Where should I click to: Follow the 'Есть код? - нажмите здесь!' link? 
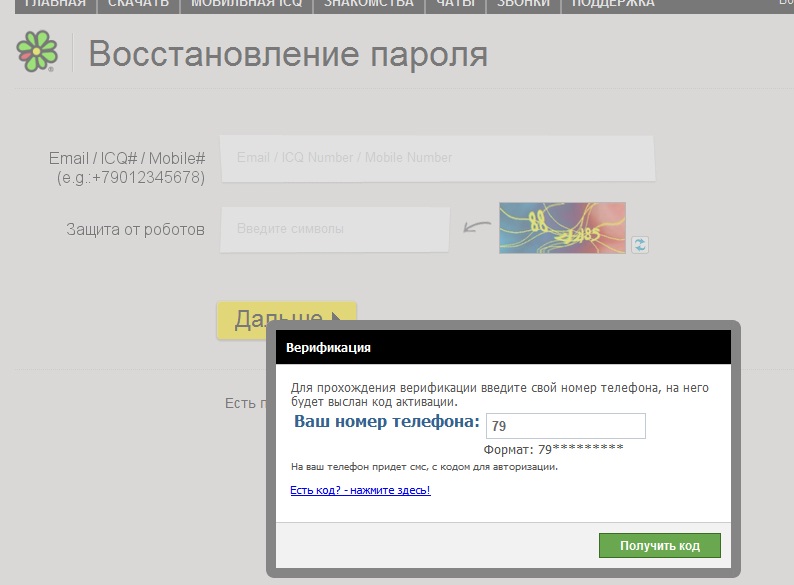360,490
